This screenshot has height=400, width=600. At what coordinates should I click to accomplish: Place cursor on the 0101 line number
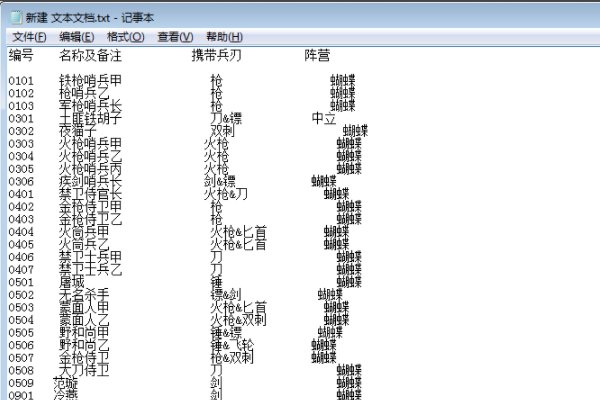[21, 80]
